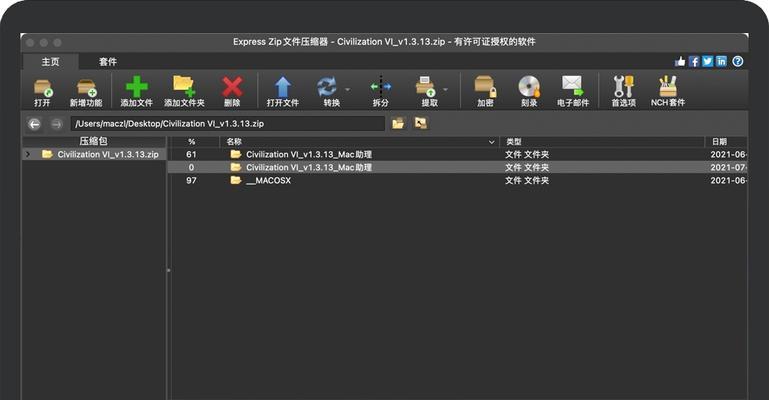Select the __MACOSX folder row
Image resolution: width=769 pixels, height=400 pixels.
point(458,180)
